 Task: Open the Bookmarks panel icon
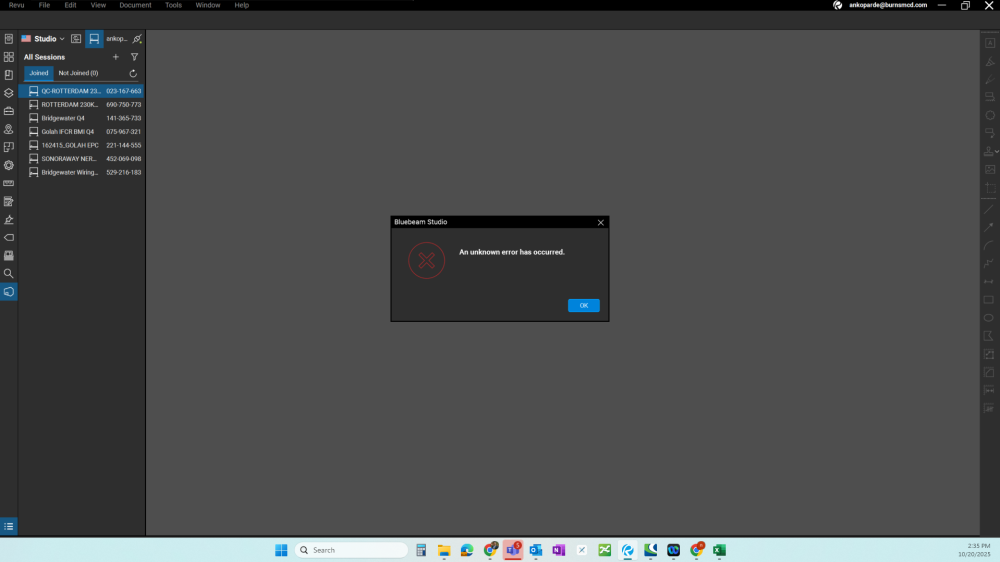[9, 75]
